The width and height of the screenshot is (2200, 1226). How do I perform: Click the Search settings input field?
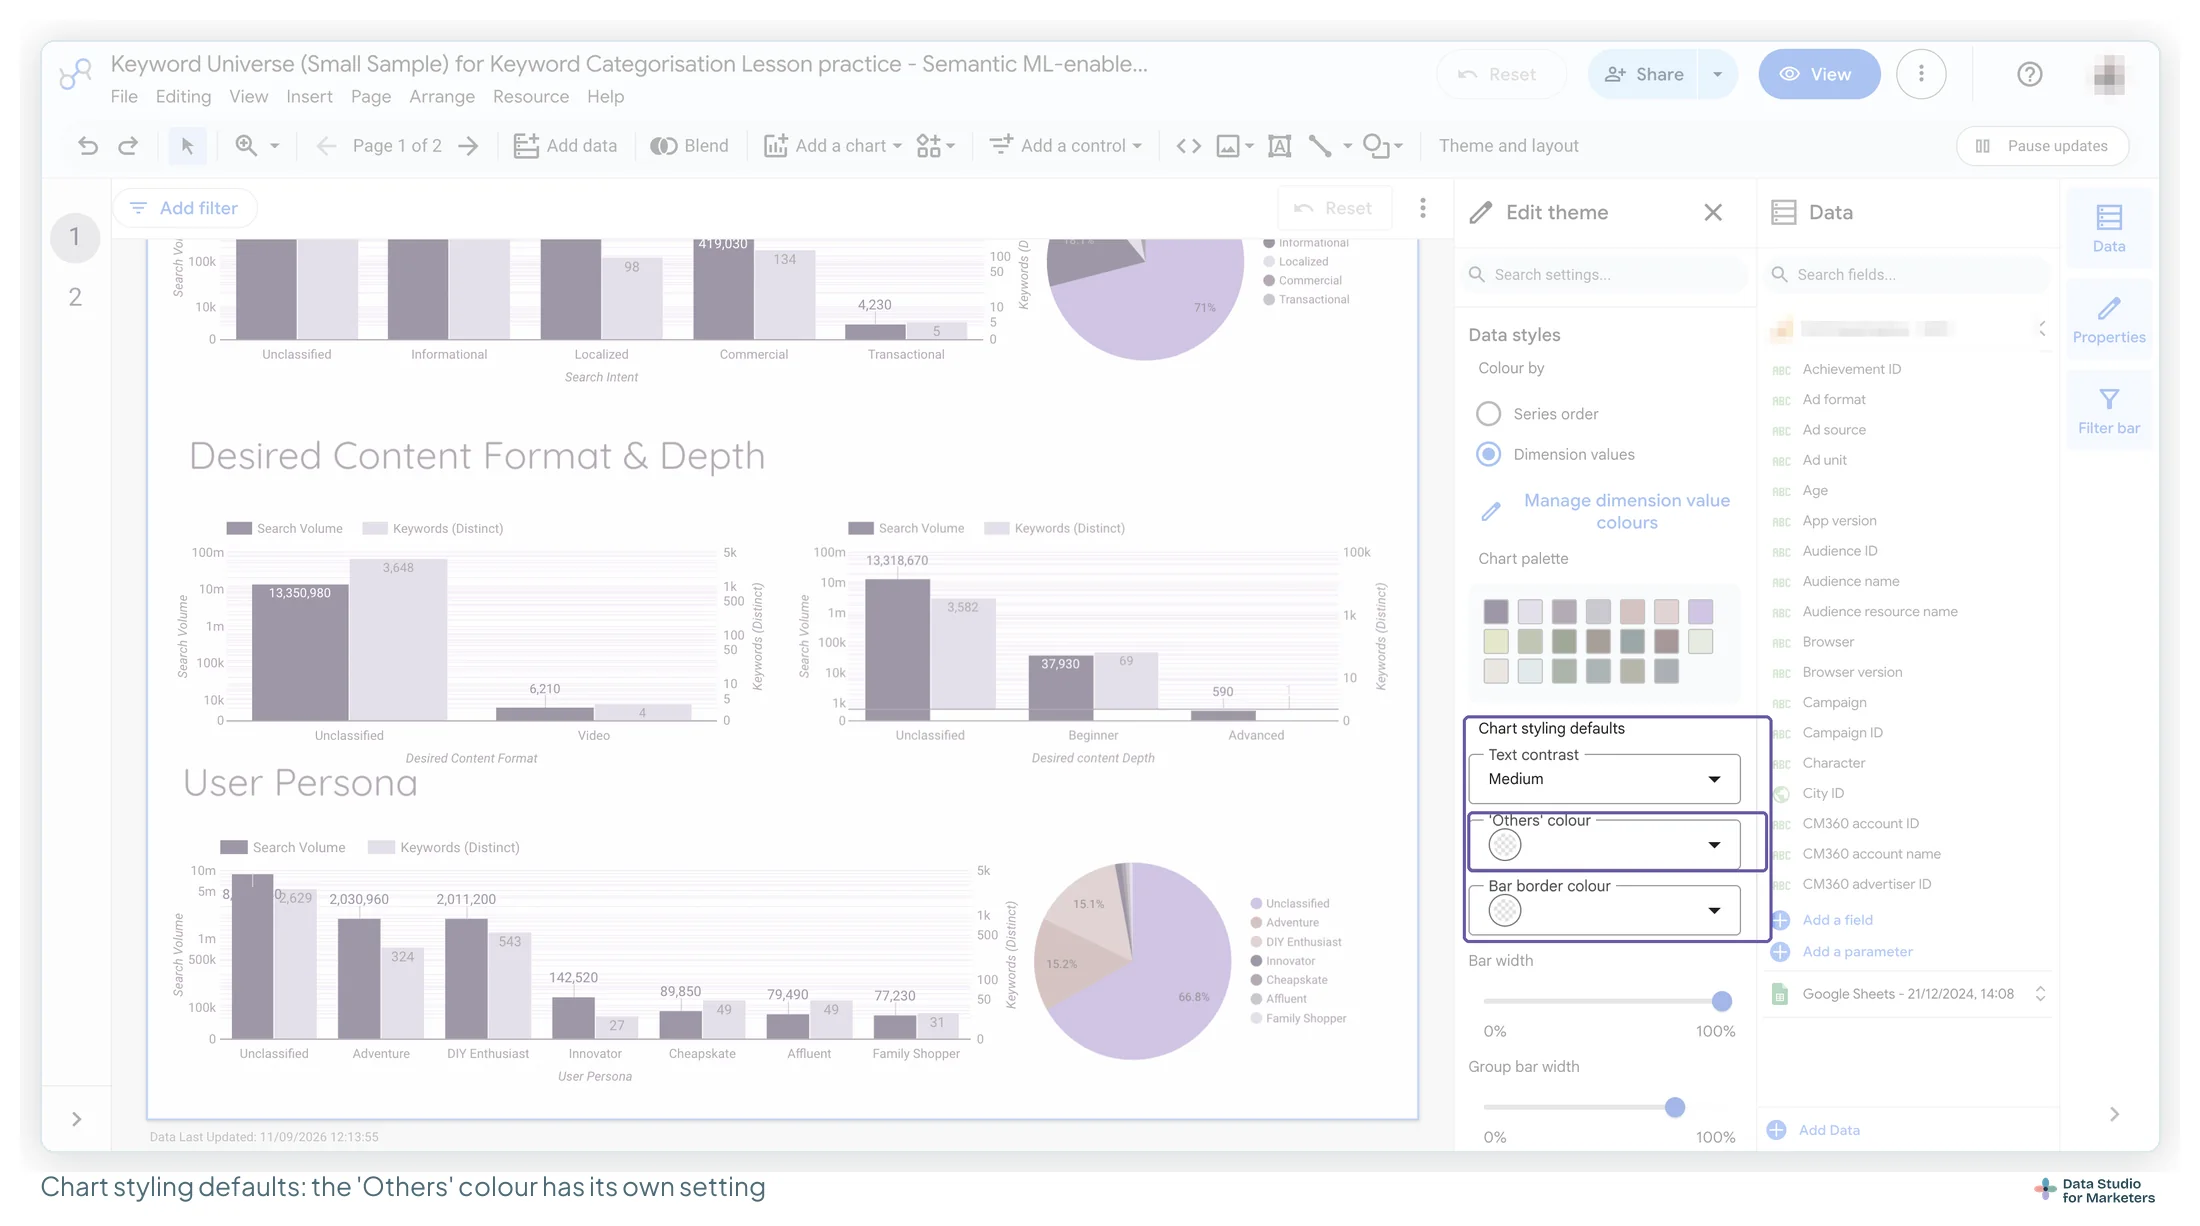tap(1604, 274)
